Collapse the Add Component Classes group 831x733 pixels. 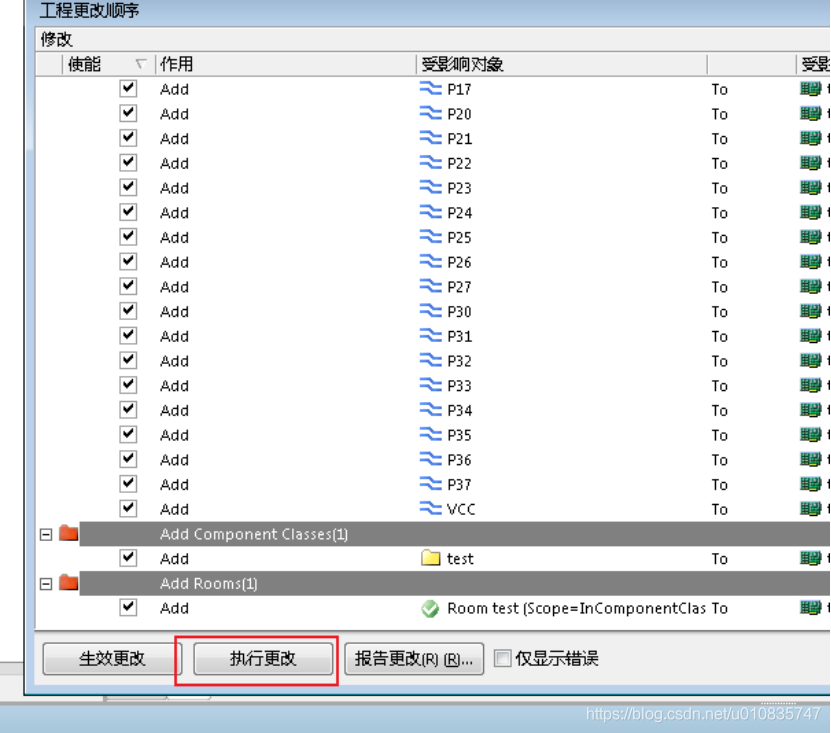(x=45, y=534)
